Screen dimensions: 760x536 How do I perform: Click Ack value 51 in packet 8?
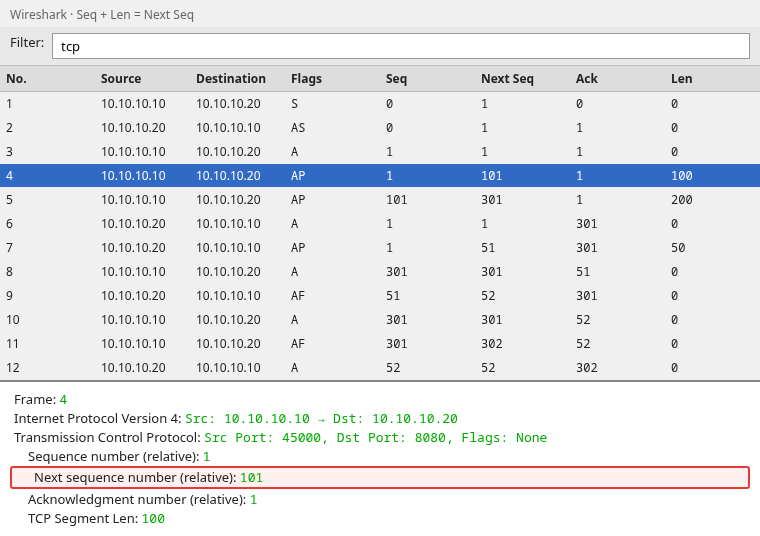click(583, 272)
